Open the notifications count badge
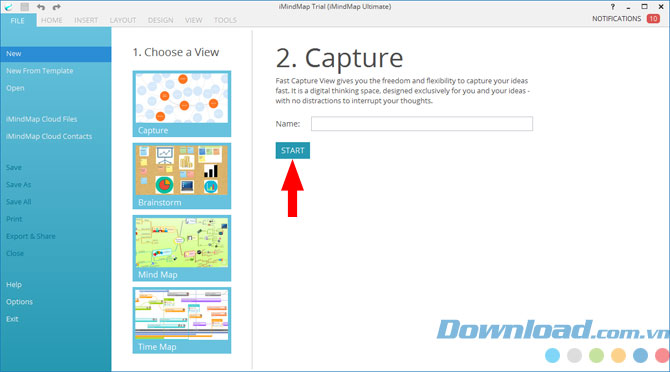The height and width of the screenshot is (372, 670). (x=653, y=19)
